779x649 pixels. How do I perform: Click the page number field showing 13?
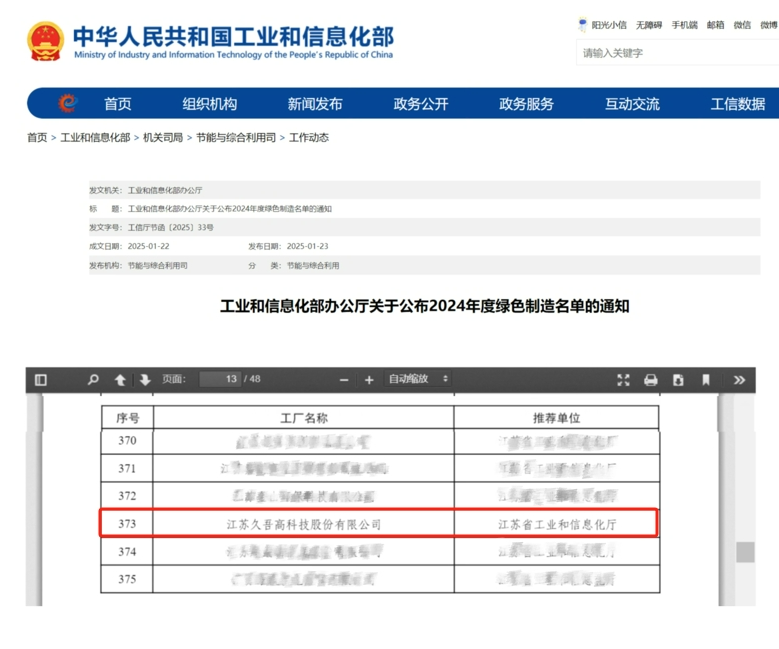(220, 379)
